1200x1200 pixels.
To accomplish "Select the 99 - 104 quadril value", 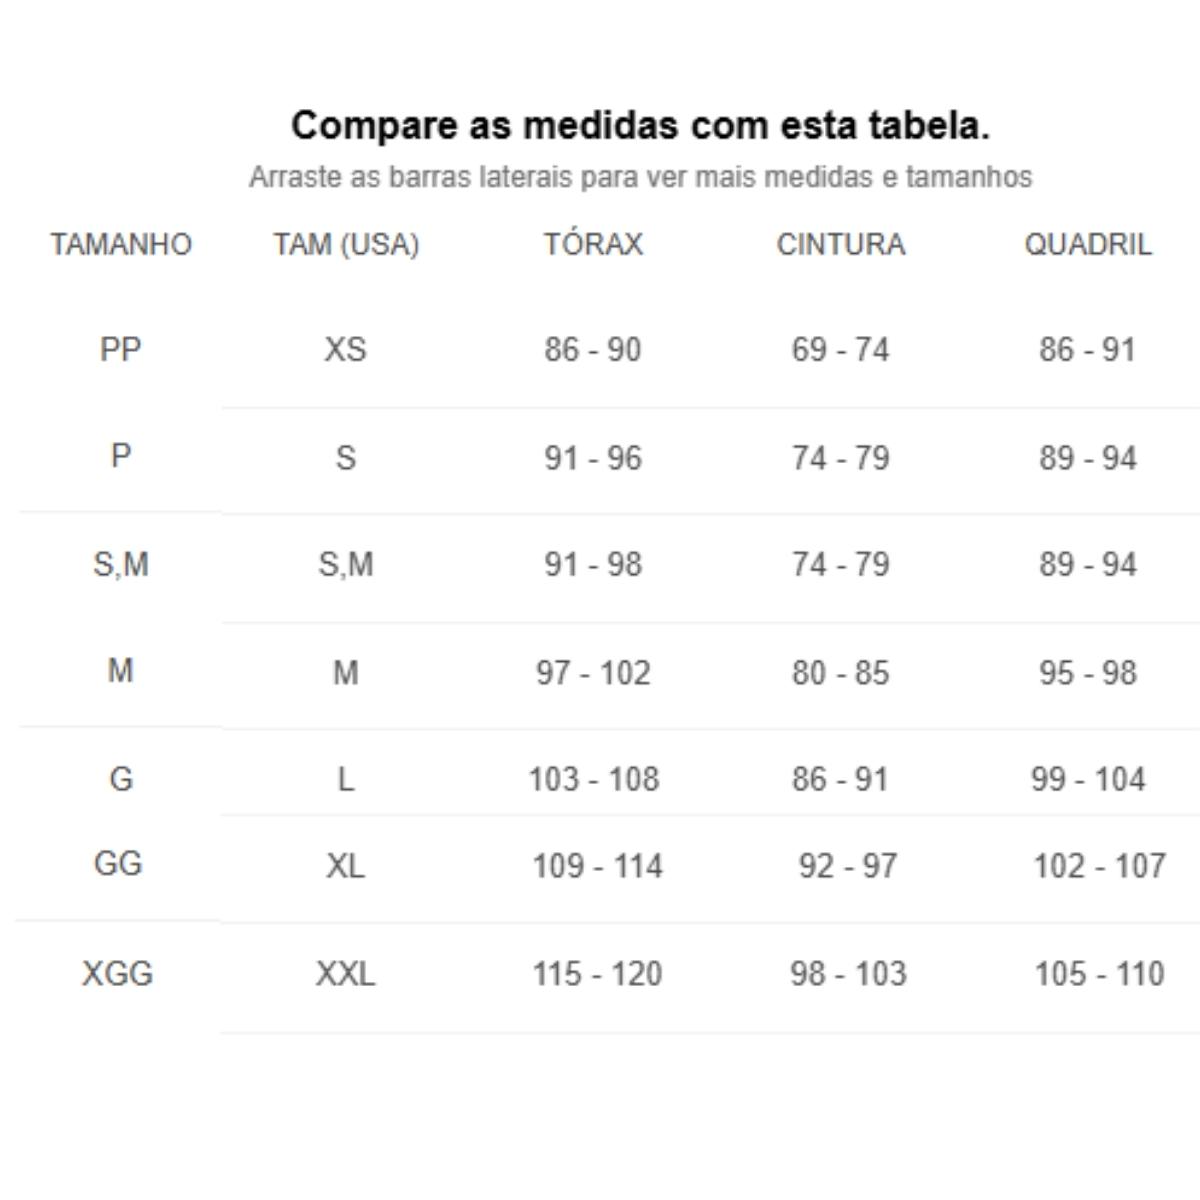I will 1088,779.
